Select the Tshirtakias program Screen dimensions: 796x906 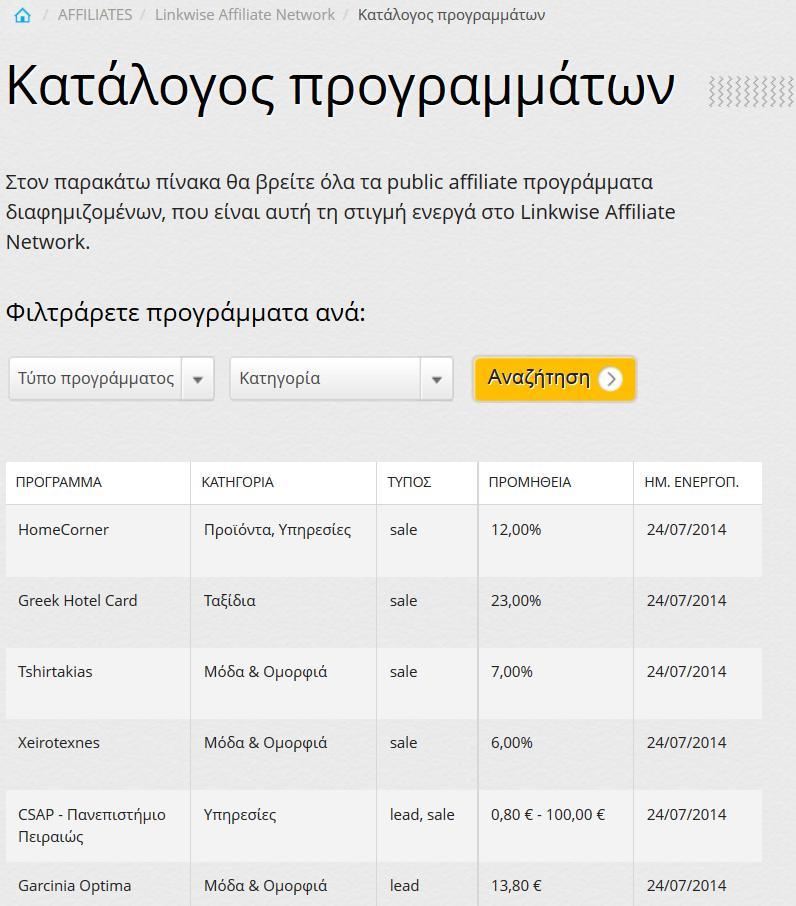(x=55, y=672)
